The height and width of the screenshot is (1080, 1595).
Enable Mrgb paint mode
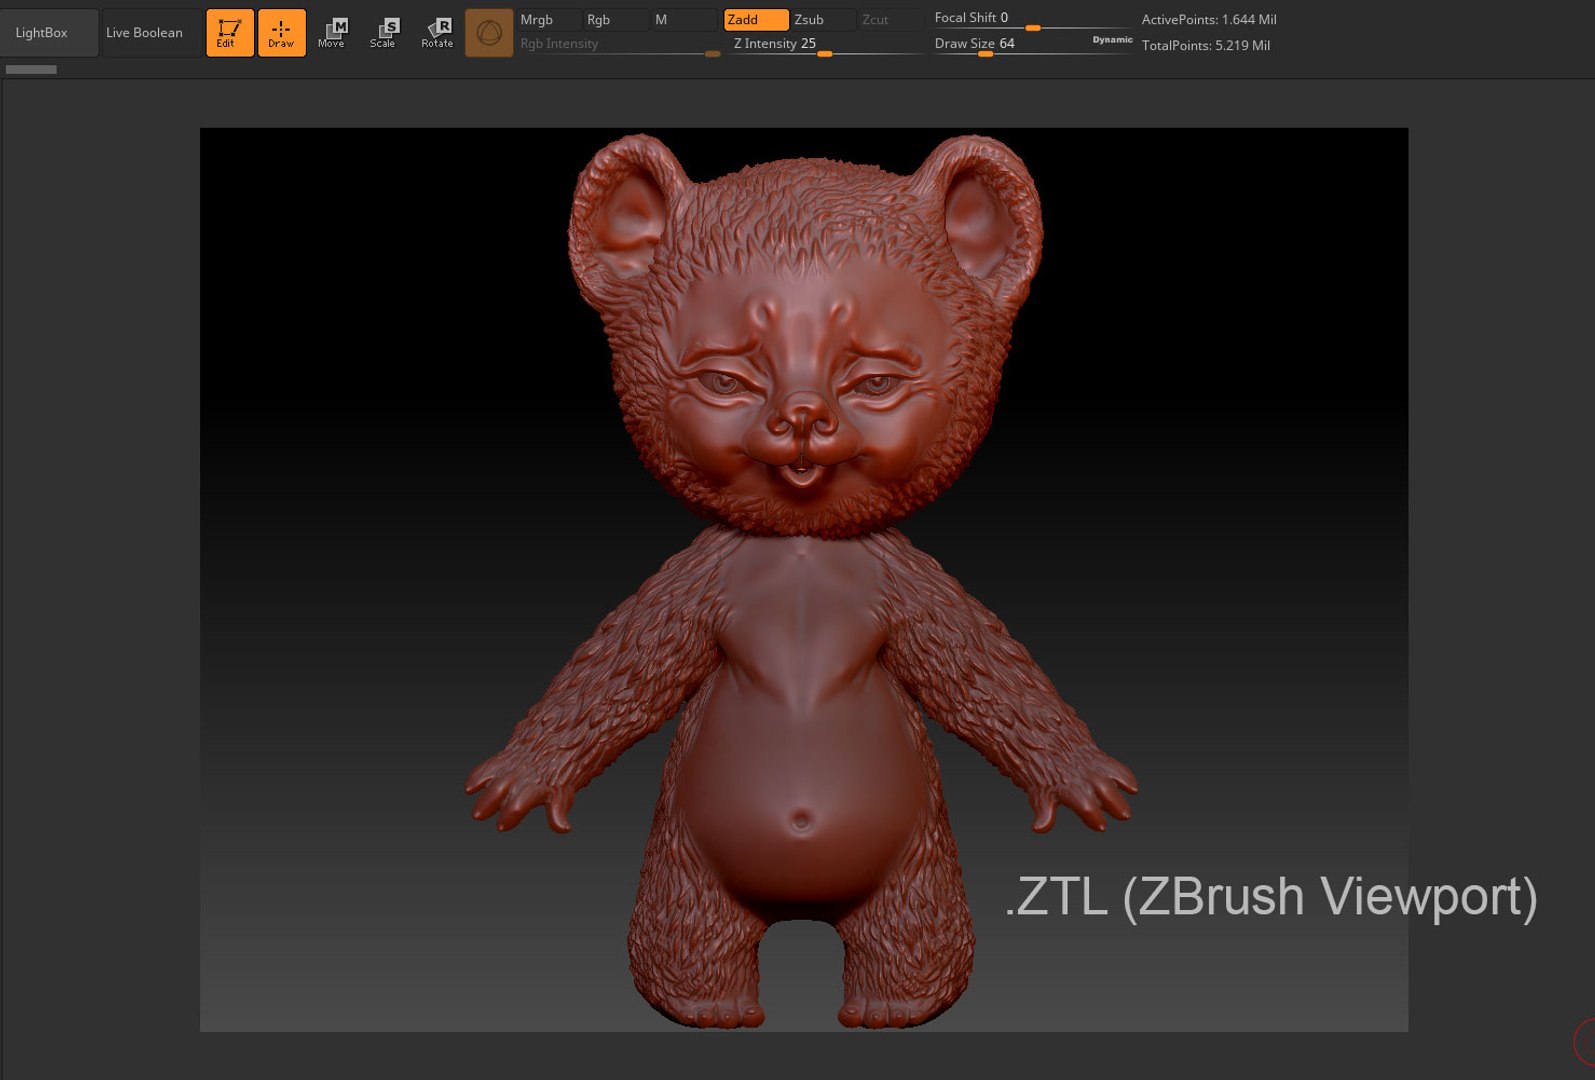(x=548, y=20)
